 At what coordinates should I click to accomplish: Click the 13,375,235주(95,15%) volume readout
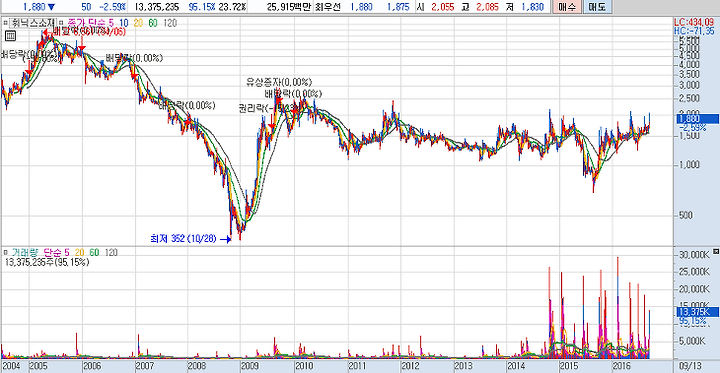[x=46, y=262]
